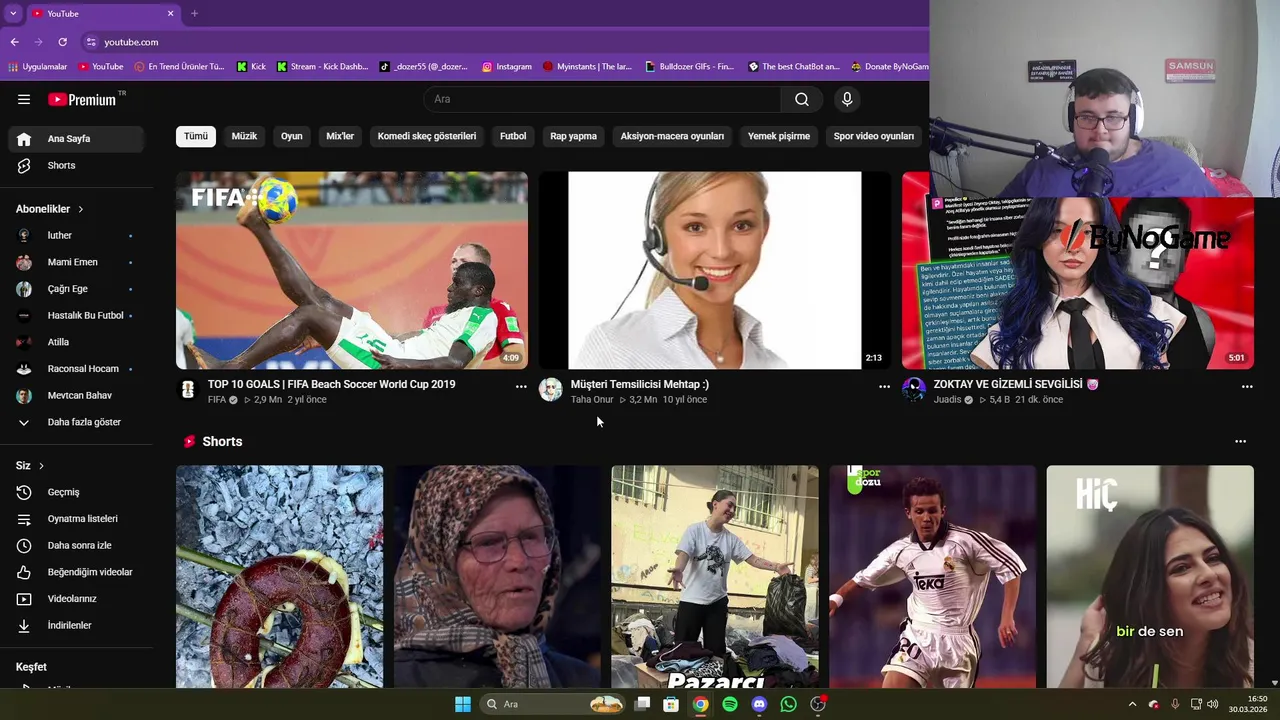This screenshot has width=1280, height=720.
Task: Open Instagram bookmark in bookmarks bar
Action: pos(507,67)
